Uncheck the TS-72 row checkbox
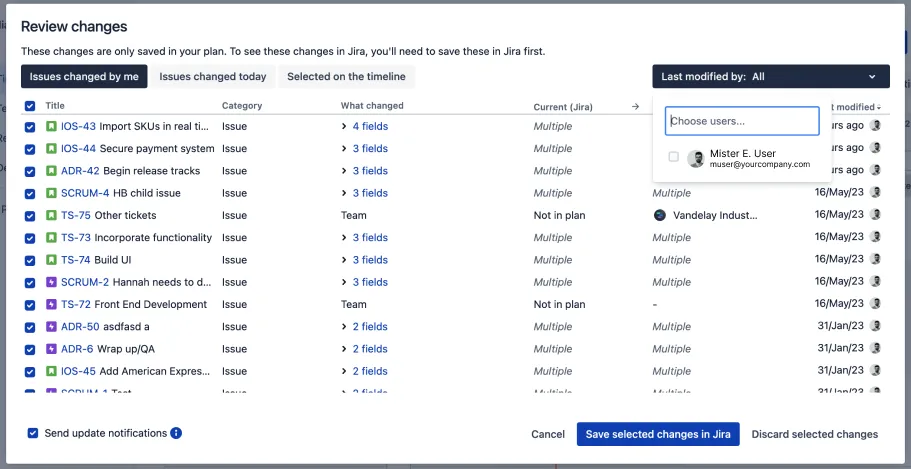Screen dimensions: 911x469 [x=30, y=305]
